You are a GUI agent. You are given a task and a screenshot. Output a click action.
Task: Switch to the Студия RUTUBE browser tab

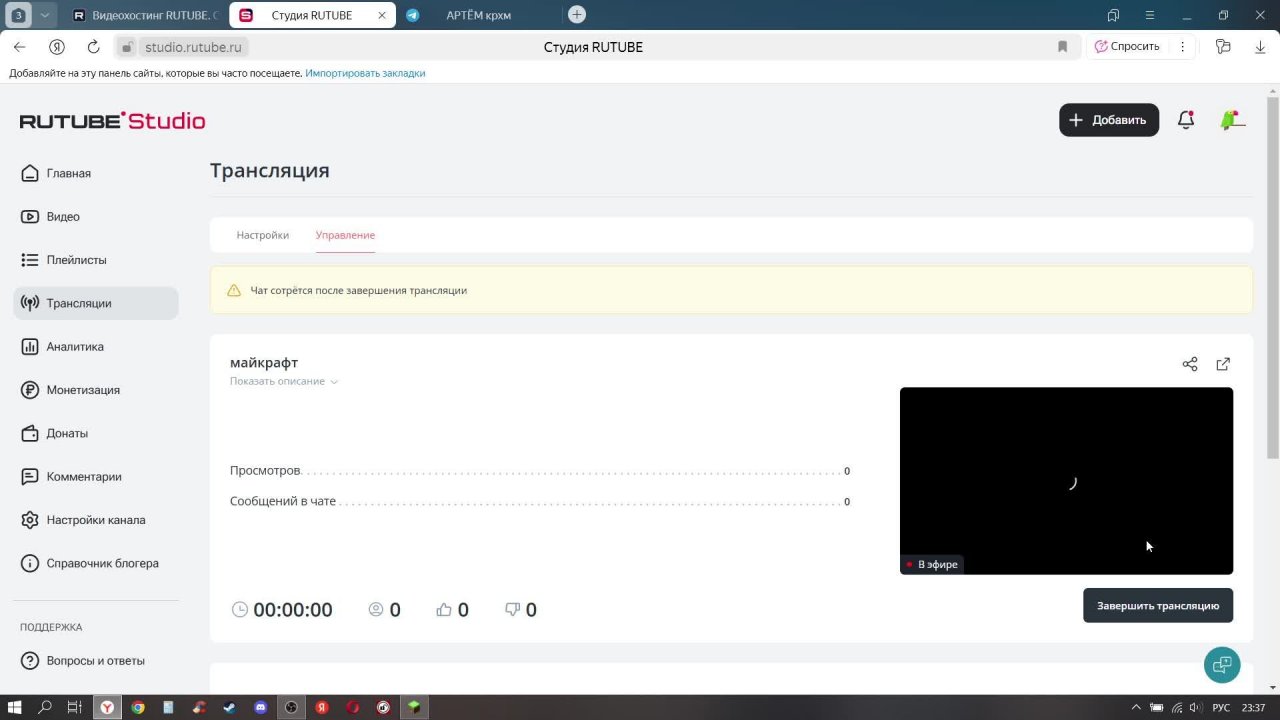[310, 15]
